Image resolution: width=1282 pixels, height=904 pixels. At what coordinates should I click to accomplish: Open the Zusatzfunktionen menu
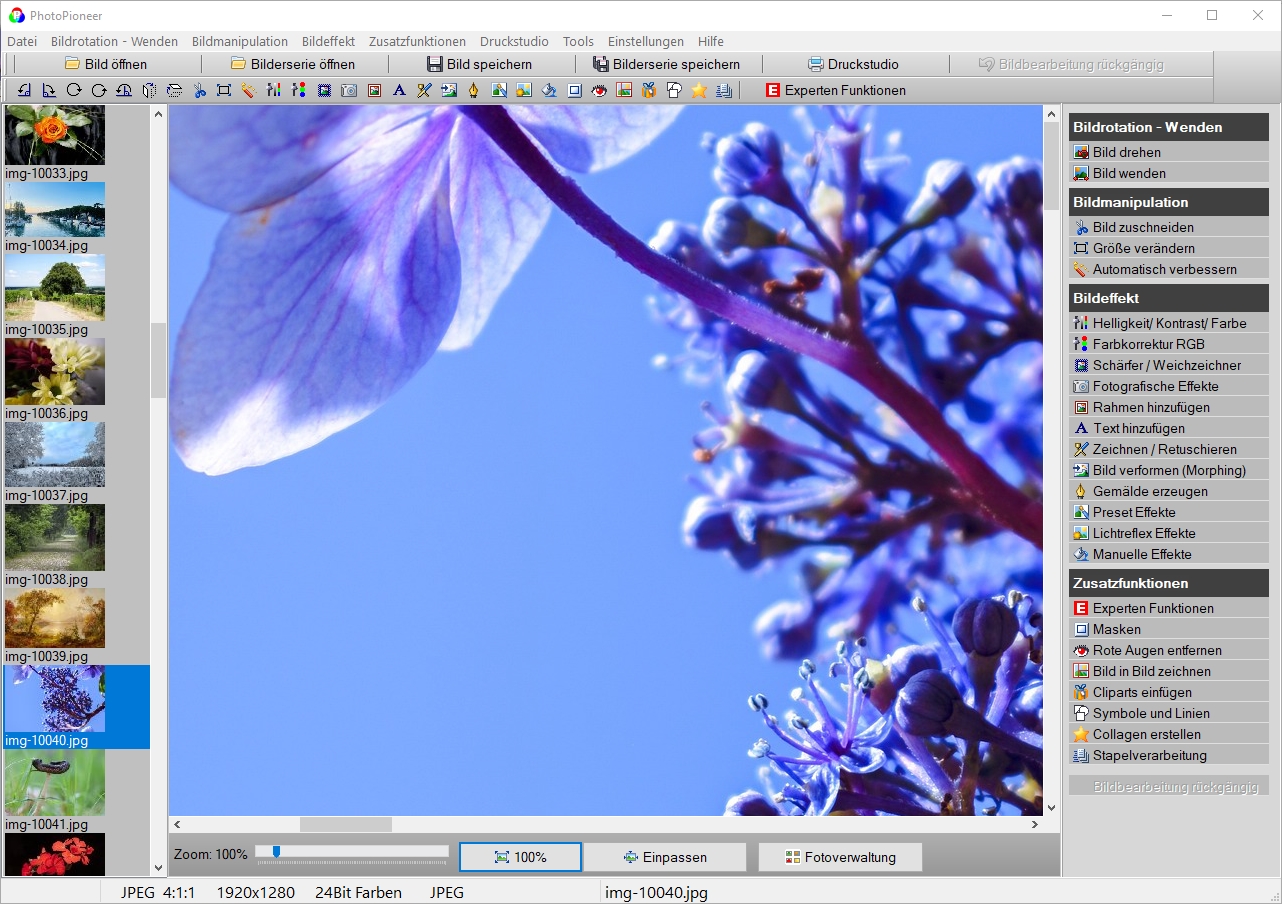tap(417, 41)
